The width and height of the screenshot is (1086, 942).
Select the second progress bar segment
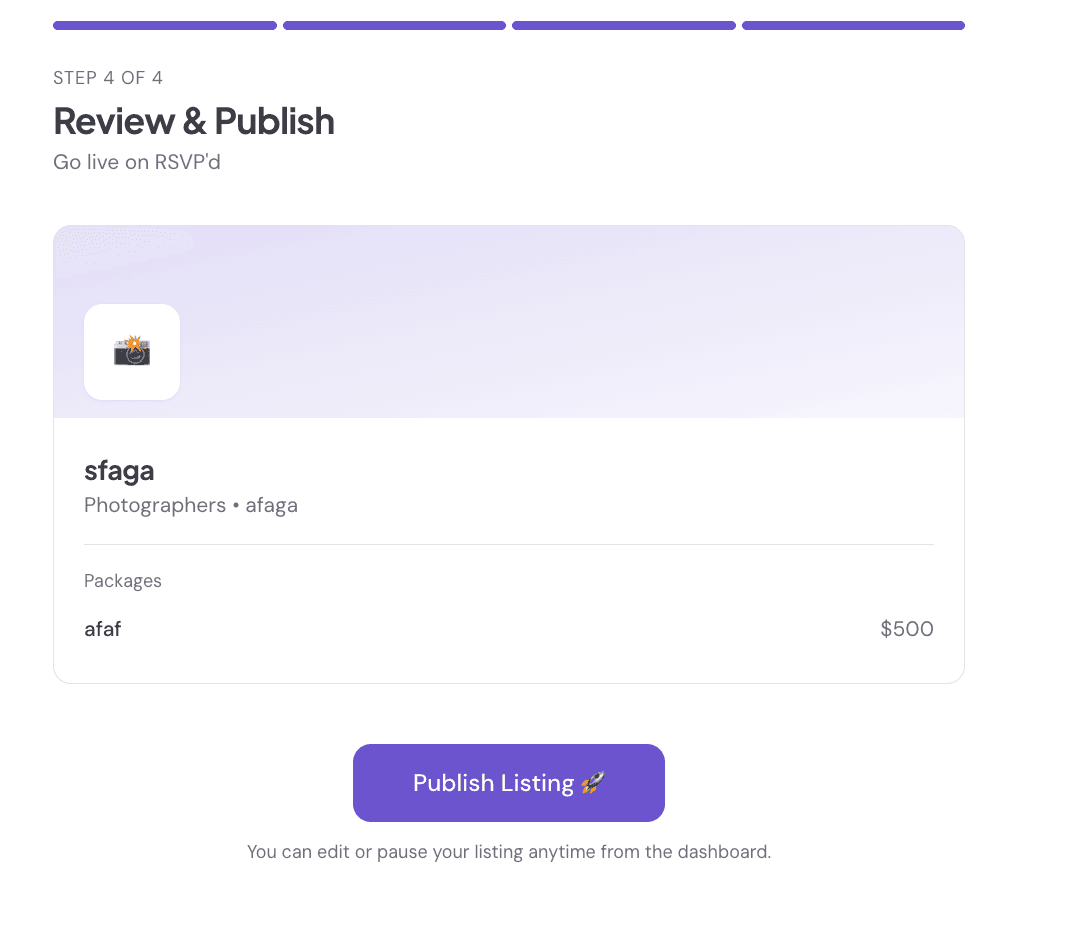pos(394,26)
